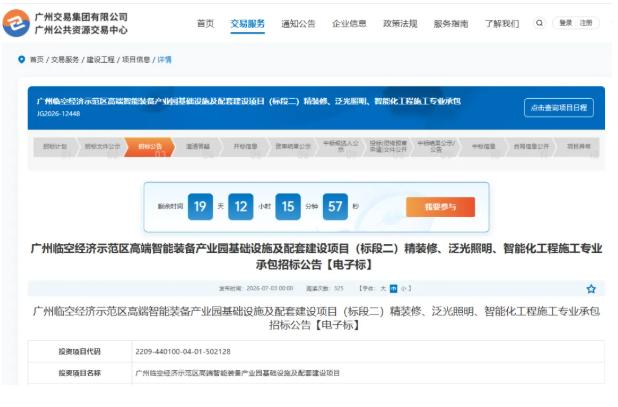Click 建设工程 in the breadcrumb
This screenshot has height=407, width=618.
pyautogui.click(x=101, y=59)
